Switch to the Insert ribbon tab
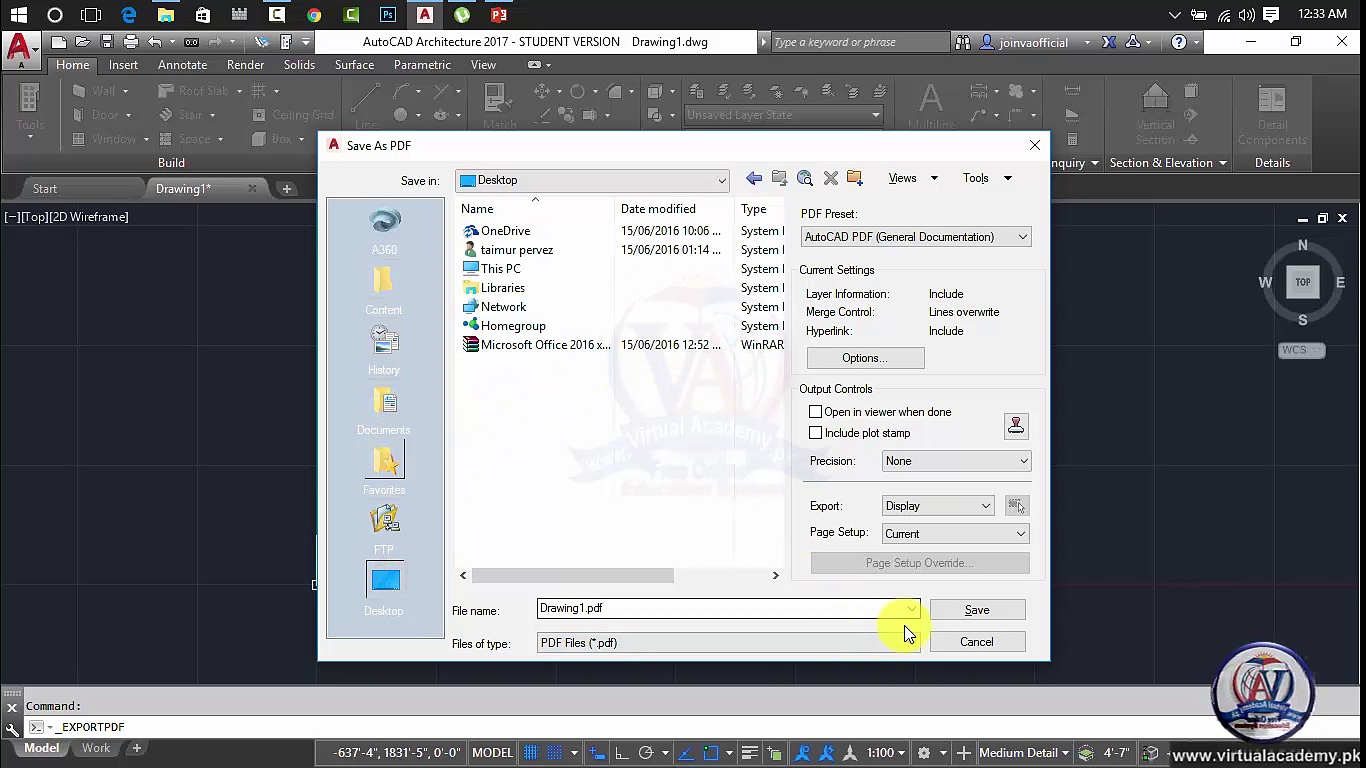This screenshot has height=768, width=1366. (x=123, y=65)
